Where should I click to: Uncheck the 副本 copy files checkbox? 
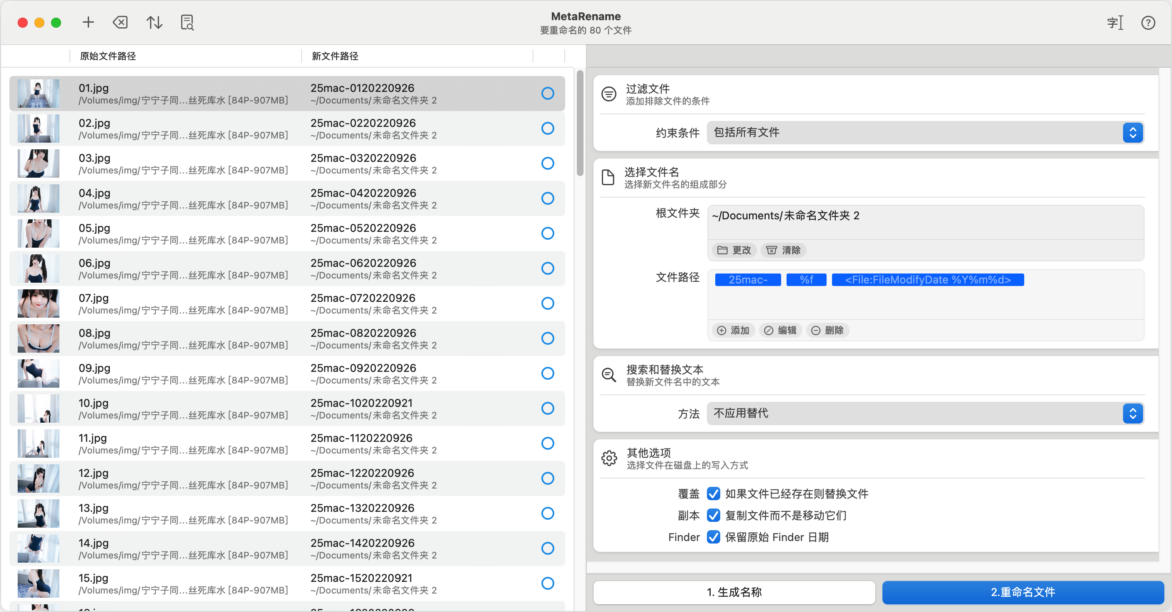713,516
